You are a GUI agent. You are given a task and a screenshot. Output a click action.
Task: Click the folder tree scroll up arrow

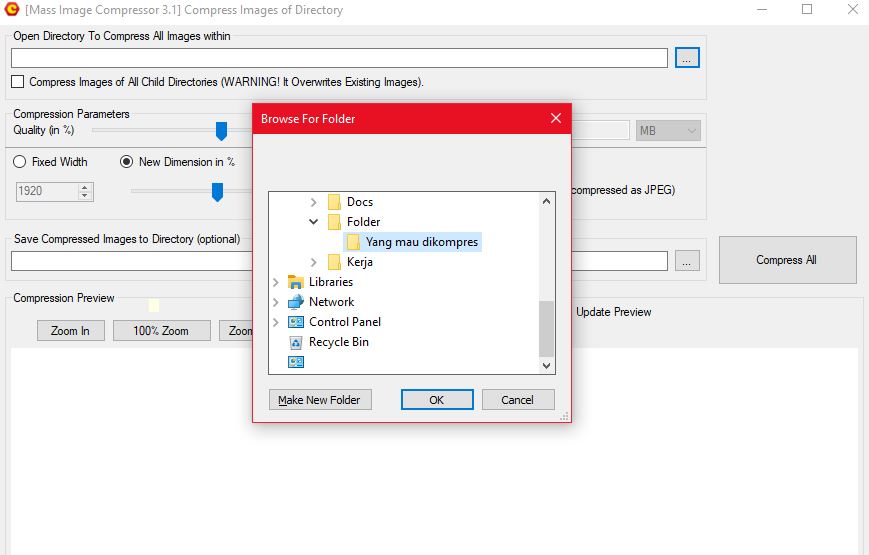(546, 201)
